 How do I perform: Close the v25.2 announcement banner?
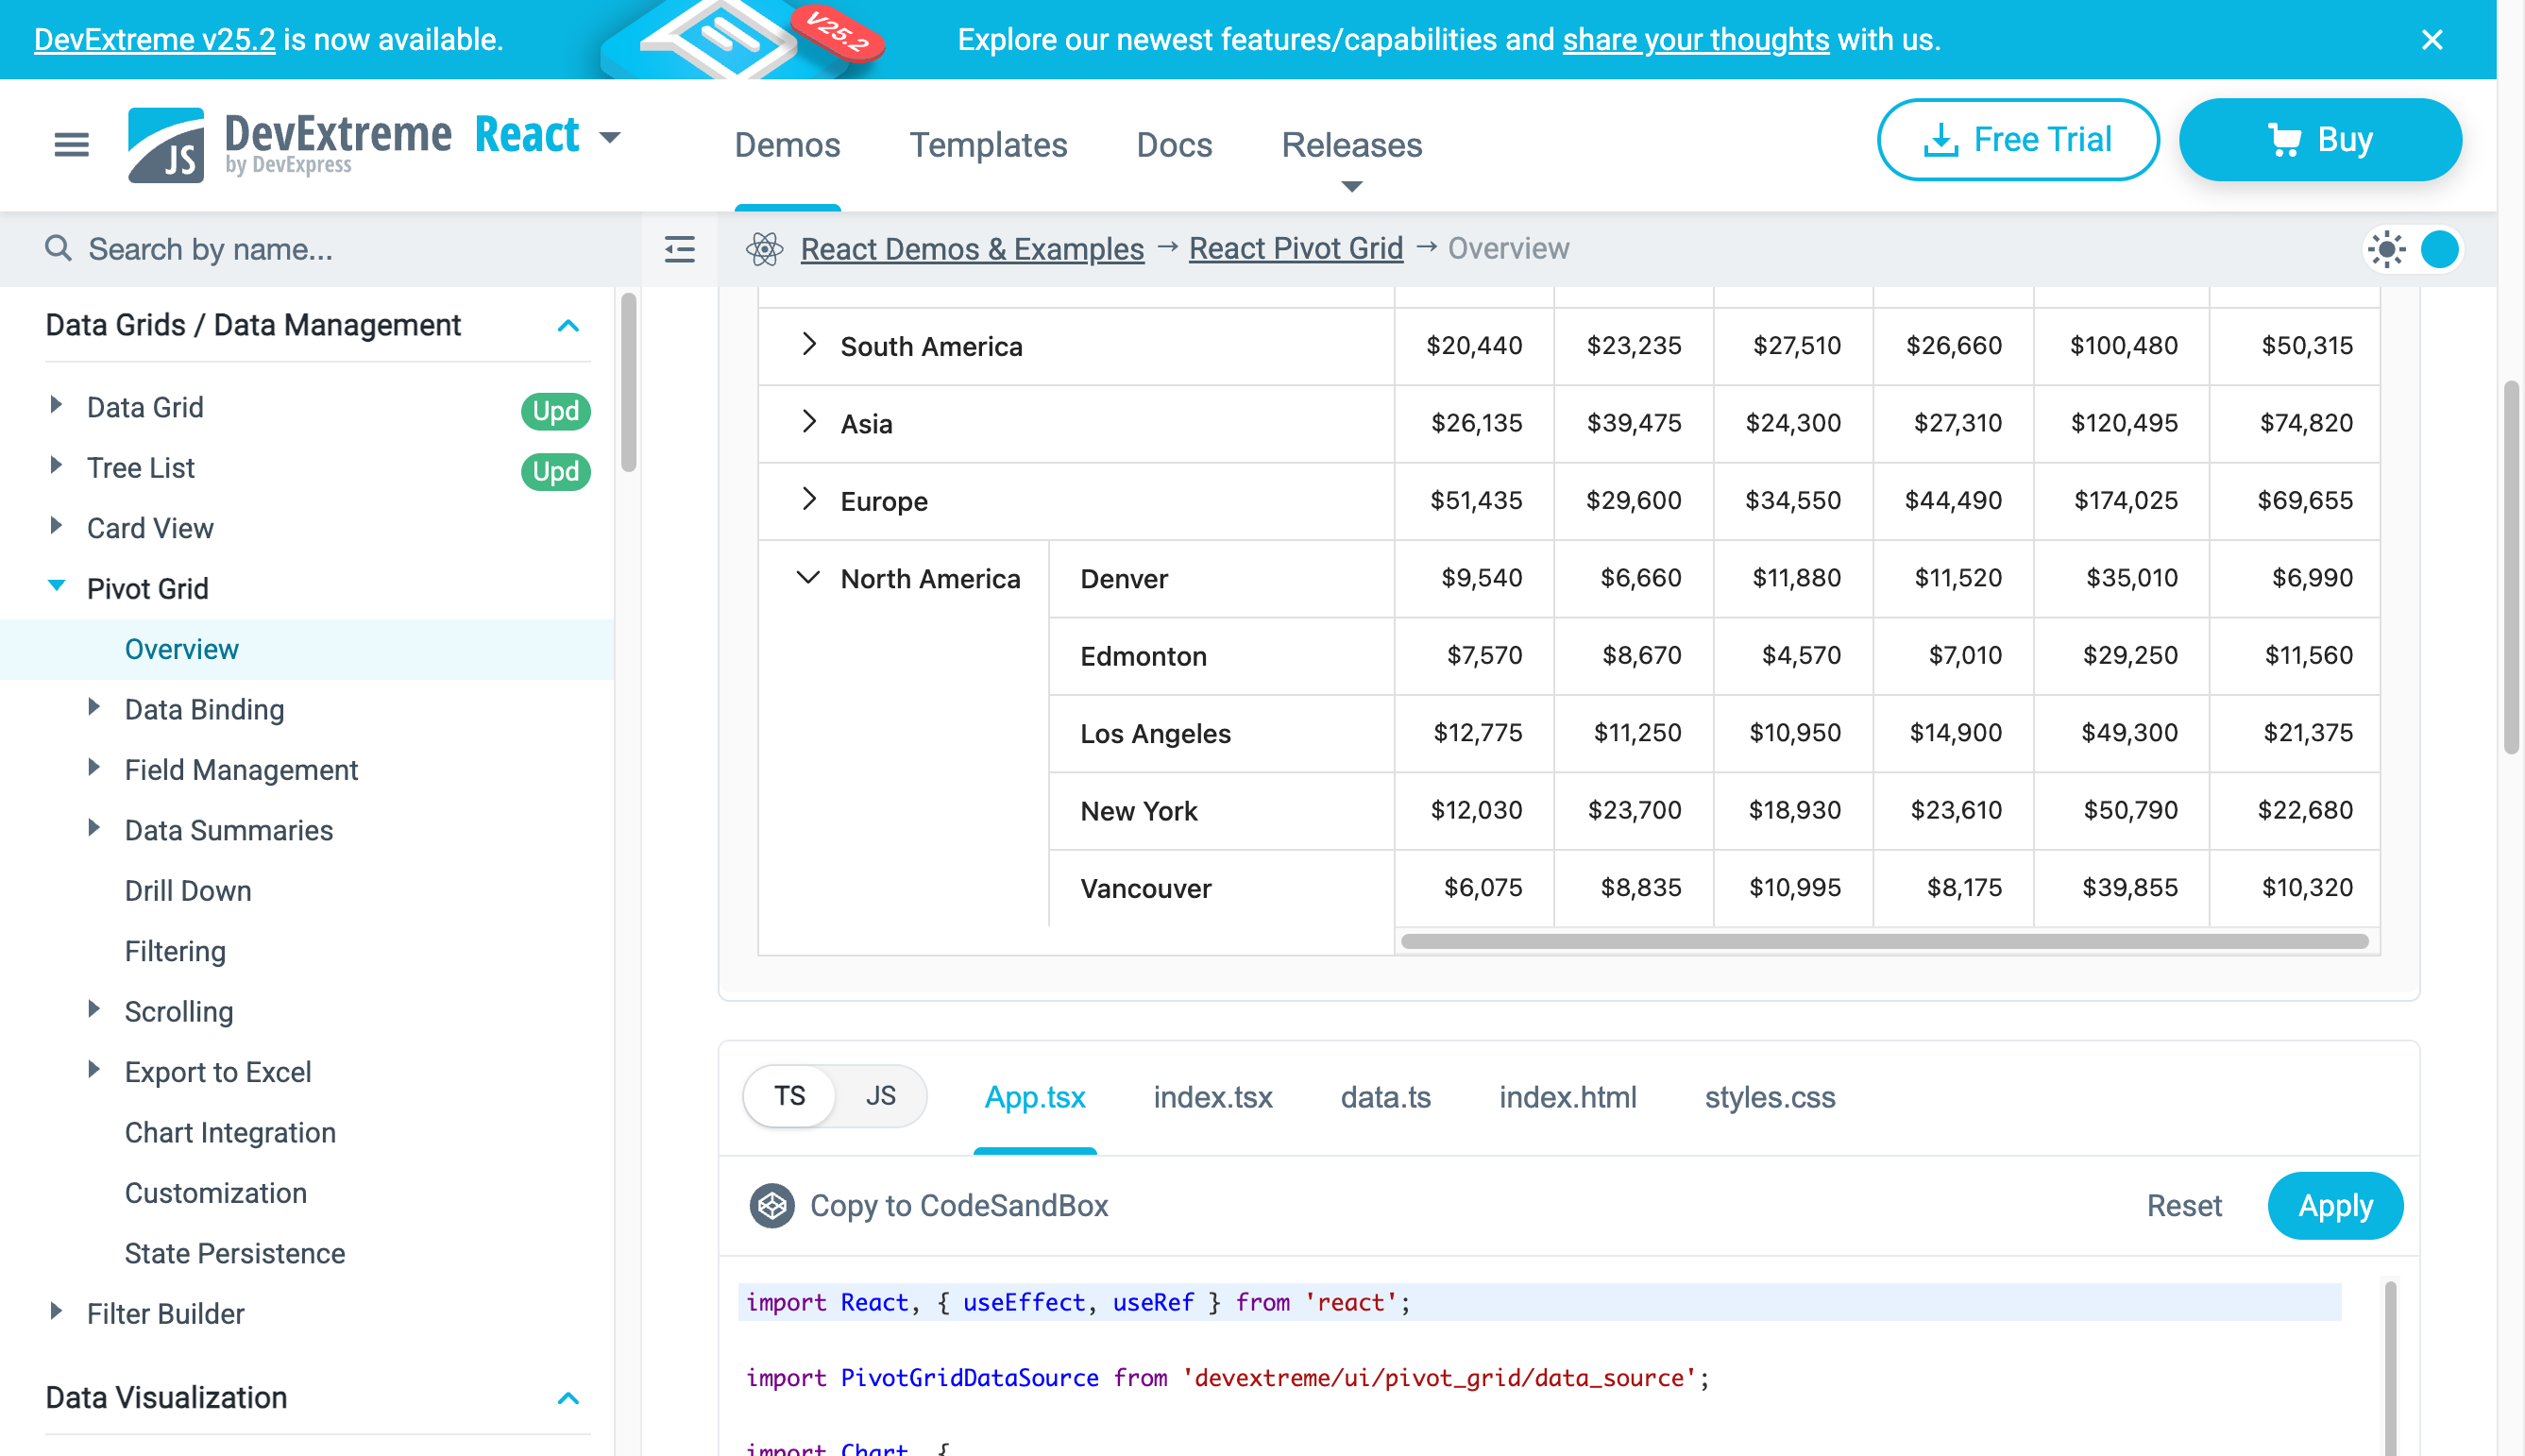(2432, 40)
